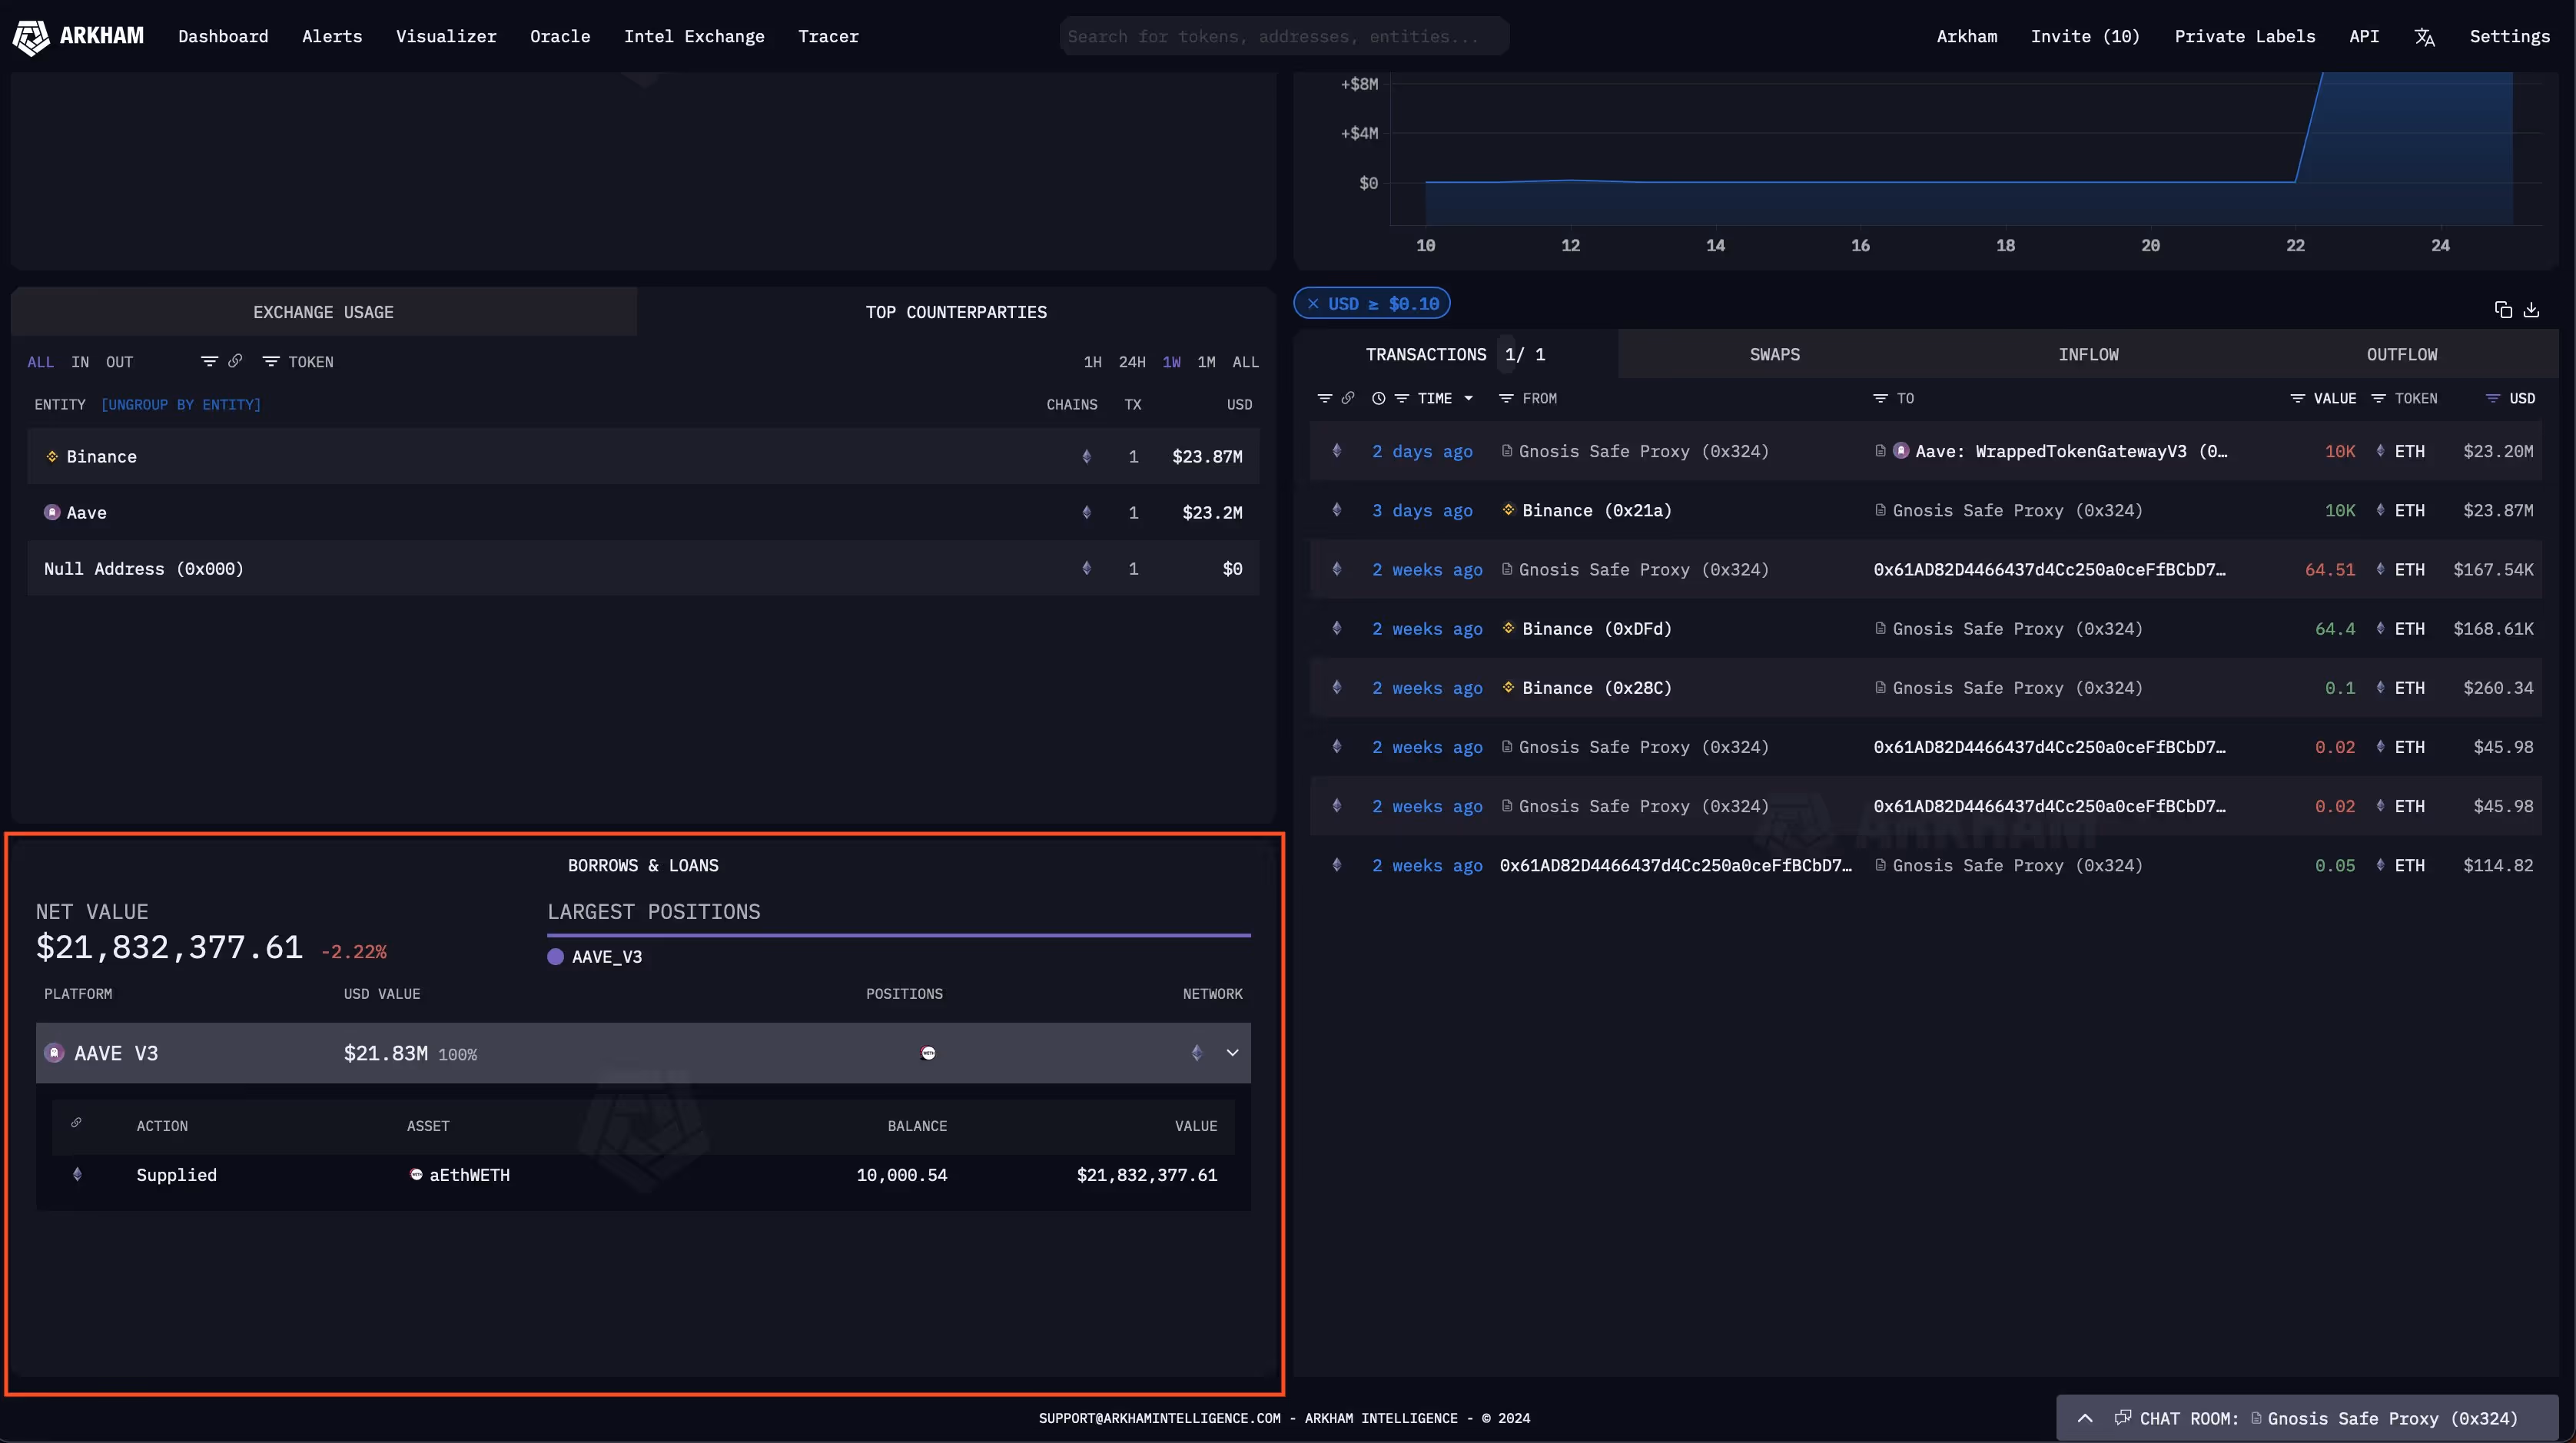Collapse the AAVE V3 platform row
This screenshot has width=2576, height=1443.
pyautogui.click(x=1232, y=1052)
